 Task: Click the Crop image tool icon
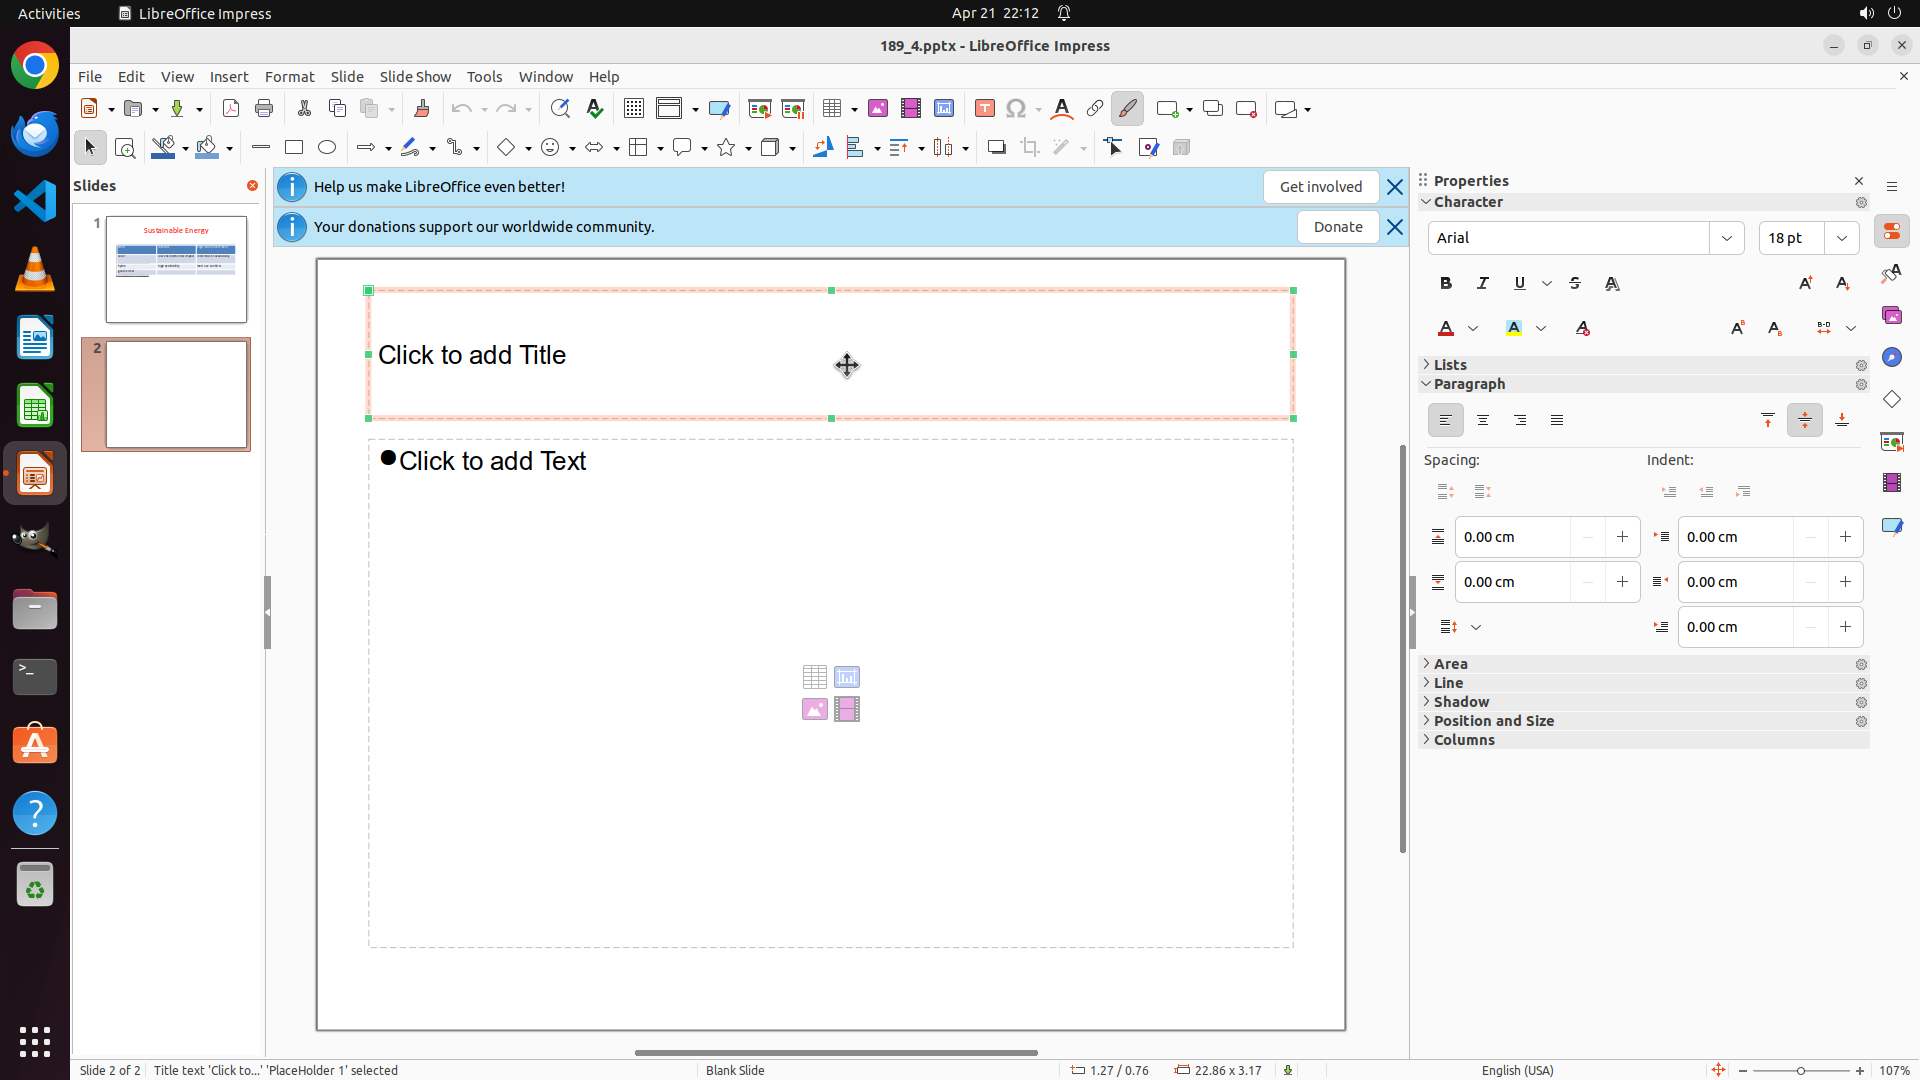point(1030,148)
